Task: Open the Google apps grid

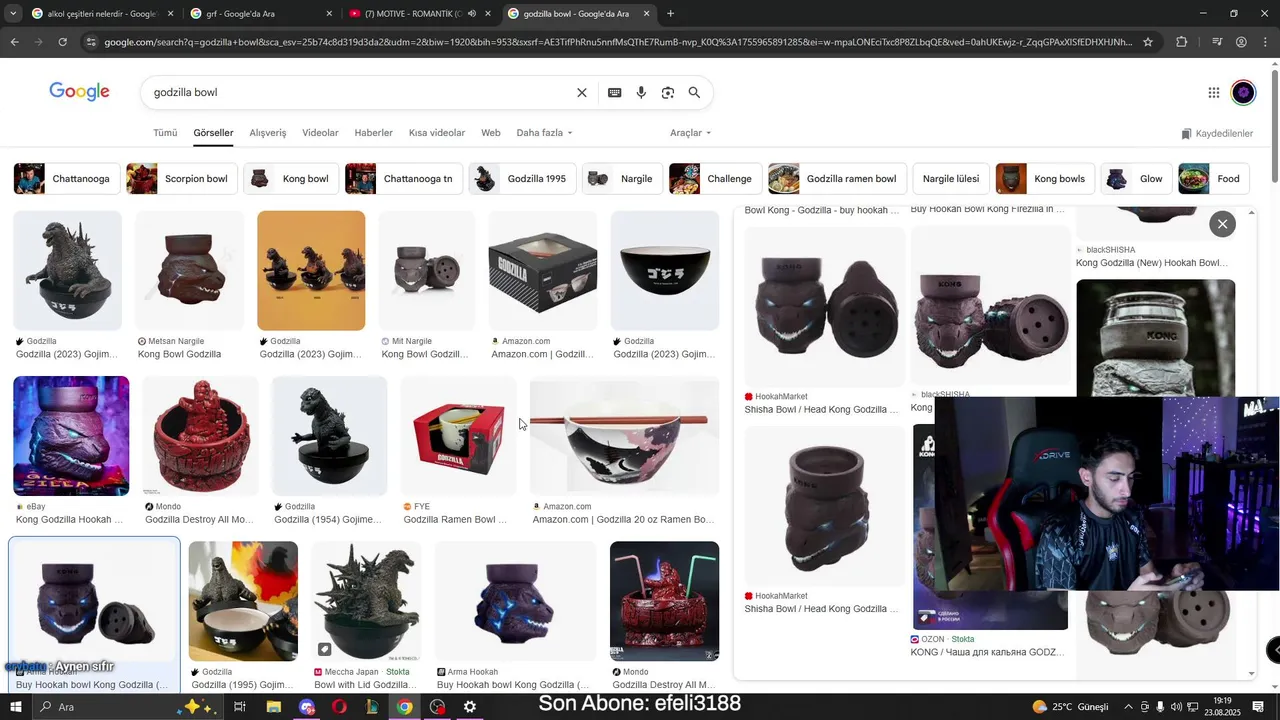Action: [x=1213, y=93]
